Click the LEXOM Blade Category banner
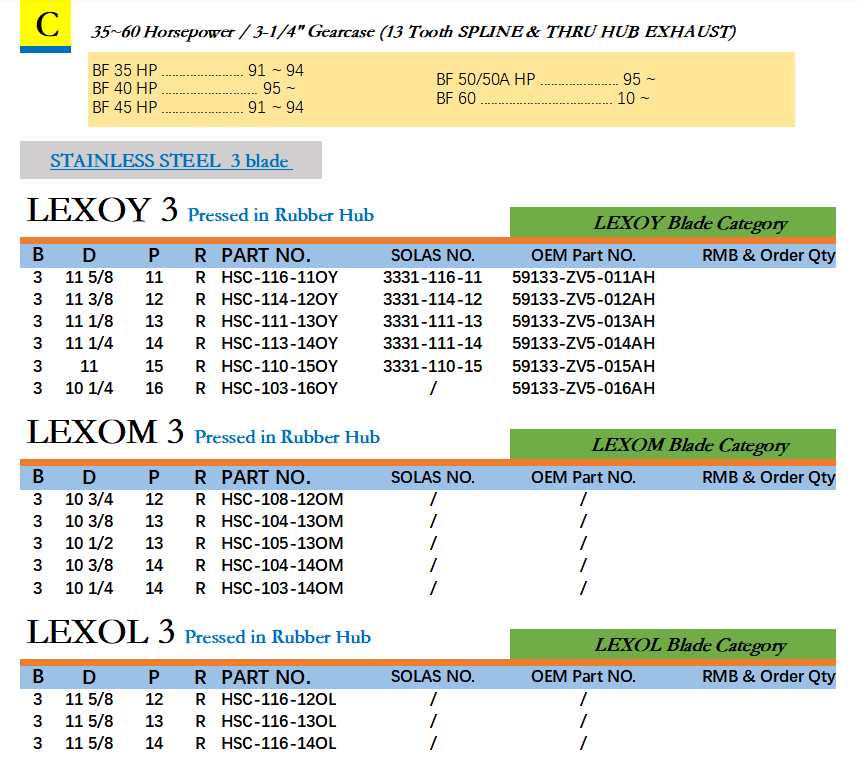This screenshot has width=858, height=762. click(x=673, y=444)
